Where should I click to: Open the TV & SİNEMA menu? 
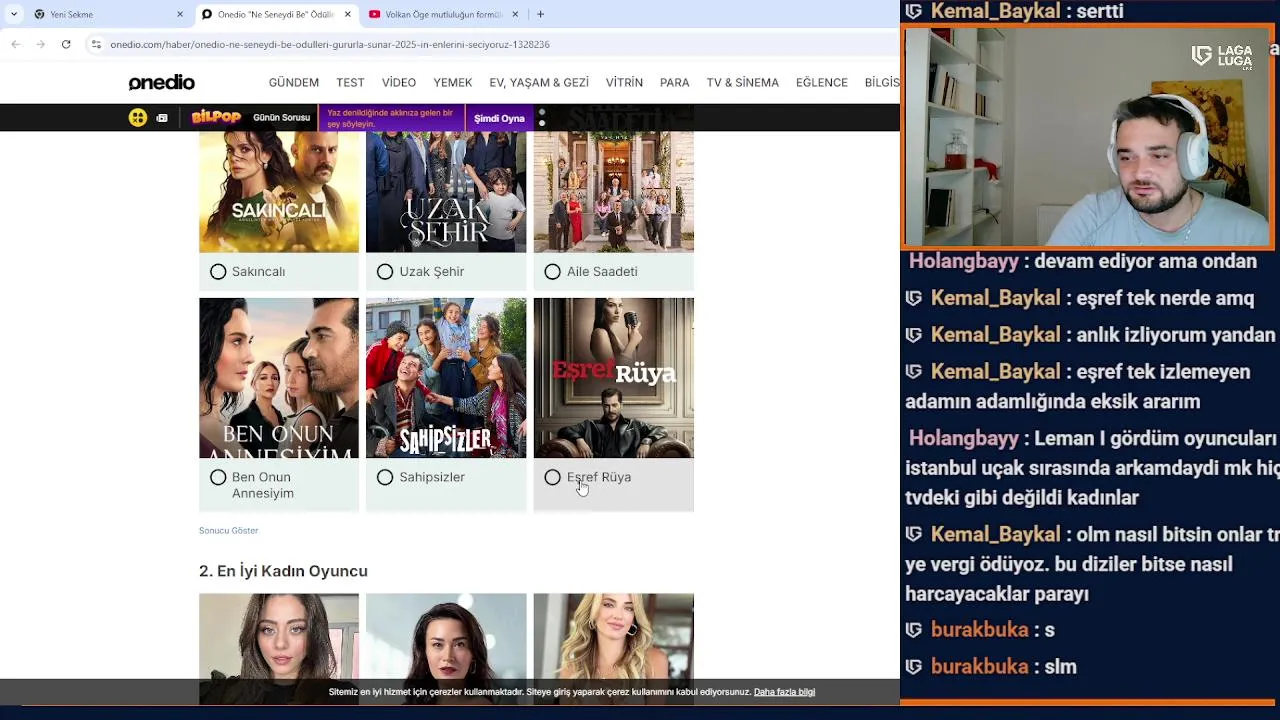click(x=743, y=83)
